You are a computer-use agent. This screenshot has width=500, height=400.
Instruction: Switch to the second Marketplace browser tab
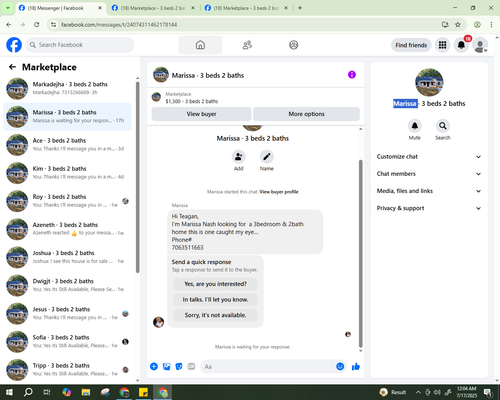[153, 8]
